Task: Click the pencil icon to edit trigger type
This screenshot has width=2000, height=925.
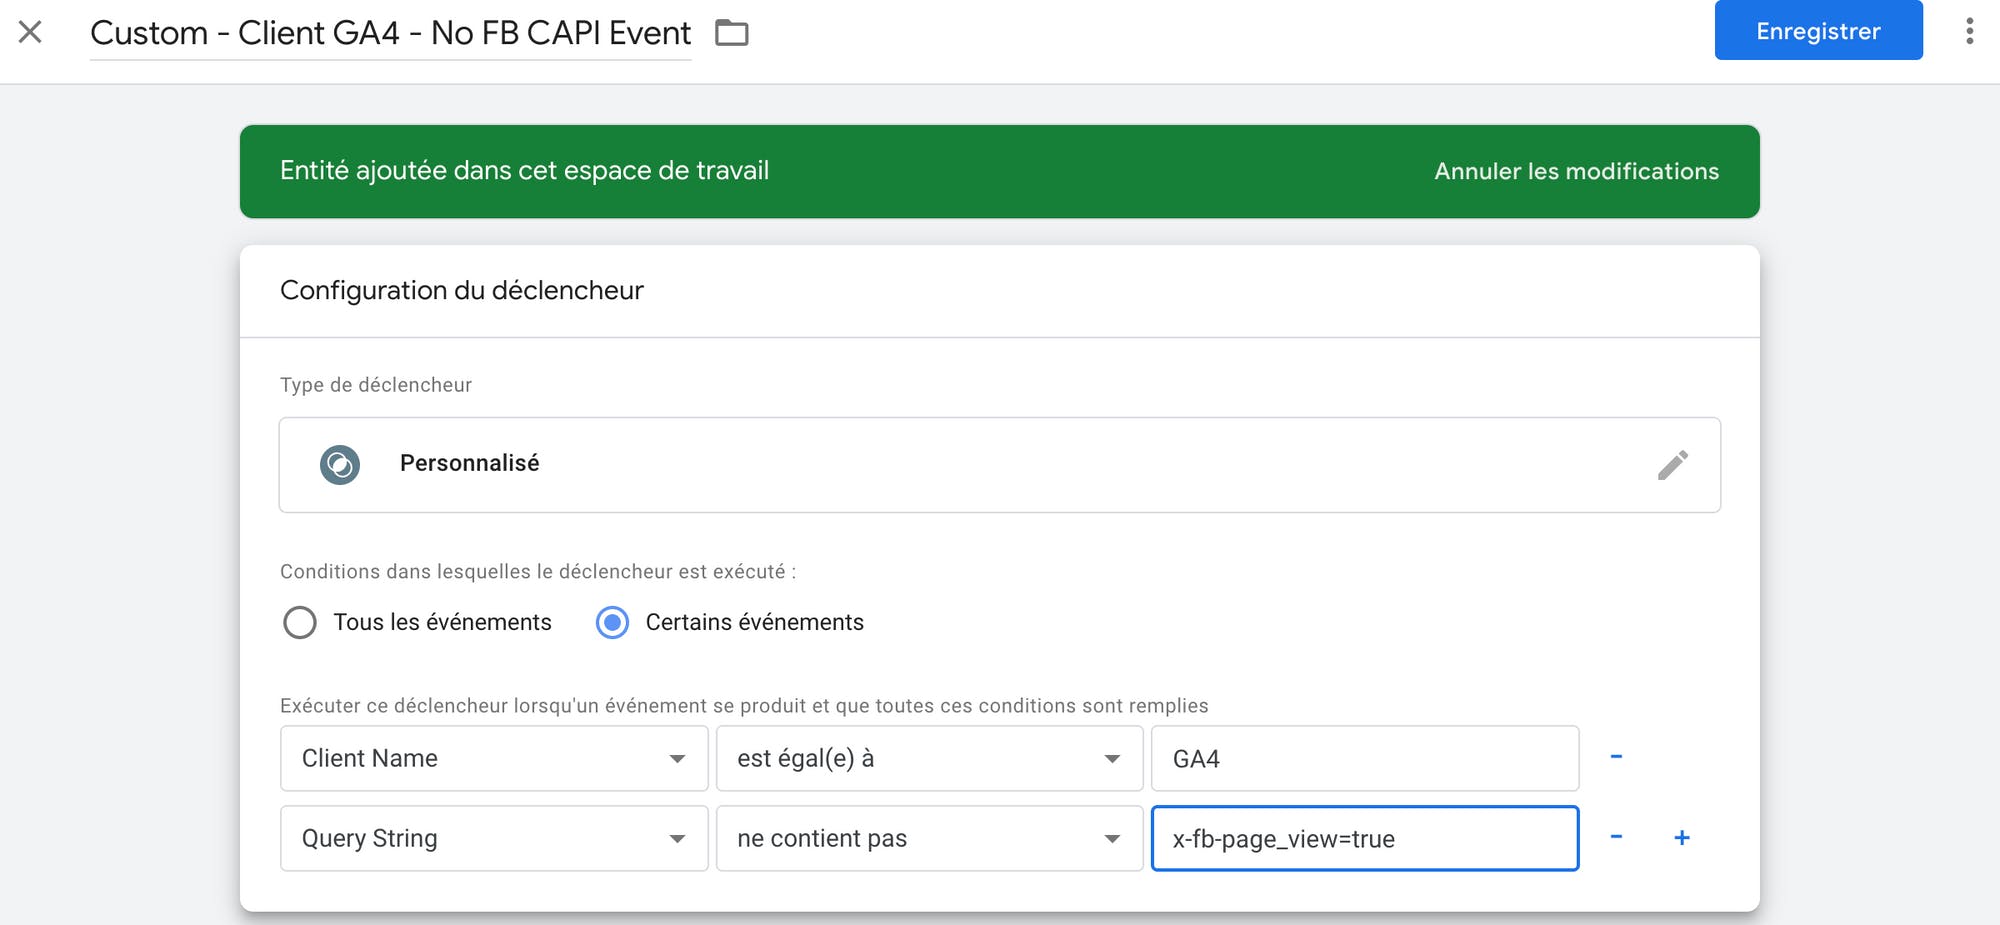Action: tap(1673, 465)
